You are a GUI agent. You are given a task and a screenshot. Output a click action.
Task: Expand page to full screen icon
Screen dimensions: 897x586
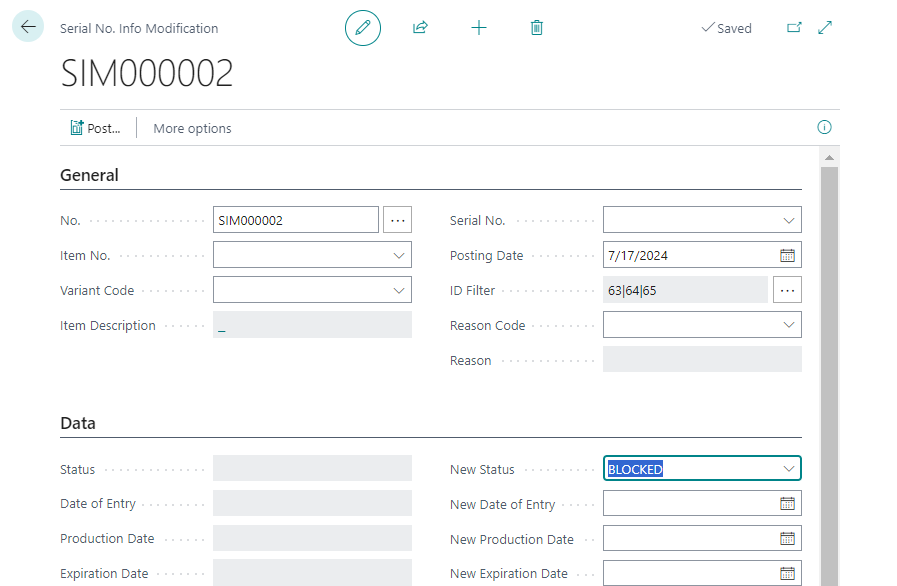825,27
